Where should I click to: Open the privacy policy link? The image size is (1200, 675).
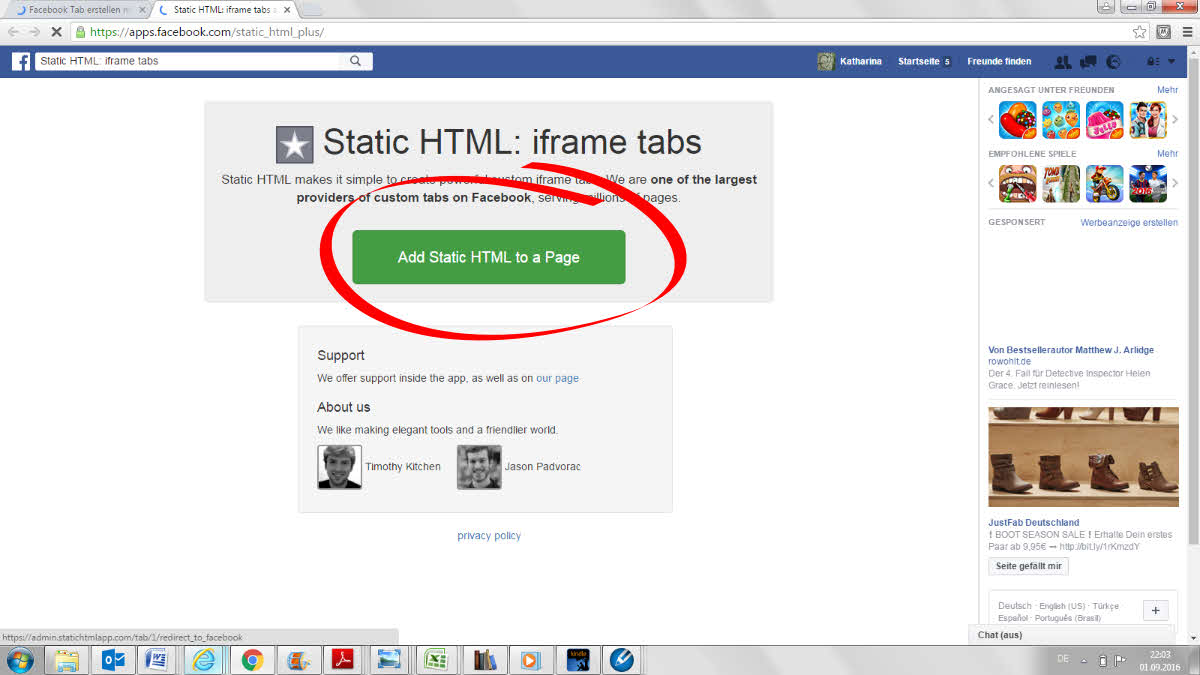tap(489, 536)
